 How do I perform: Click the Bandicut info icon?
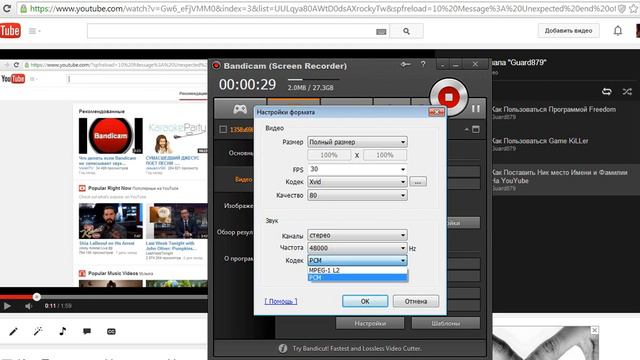pos(282,348)
